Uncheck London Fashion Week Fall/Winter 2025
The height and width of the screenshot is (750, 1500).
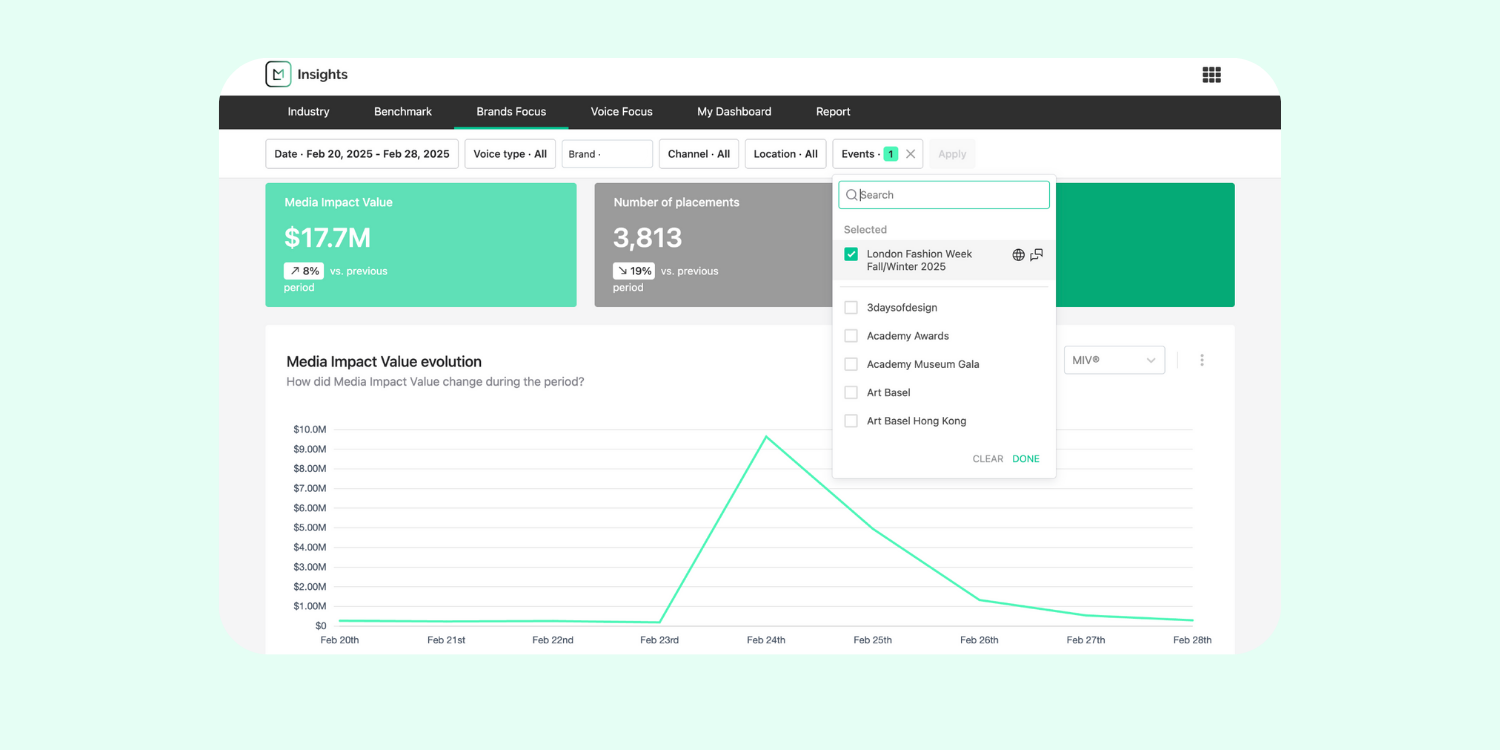(x=851, y=254)
